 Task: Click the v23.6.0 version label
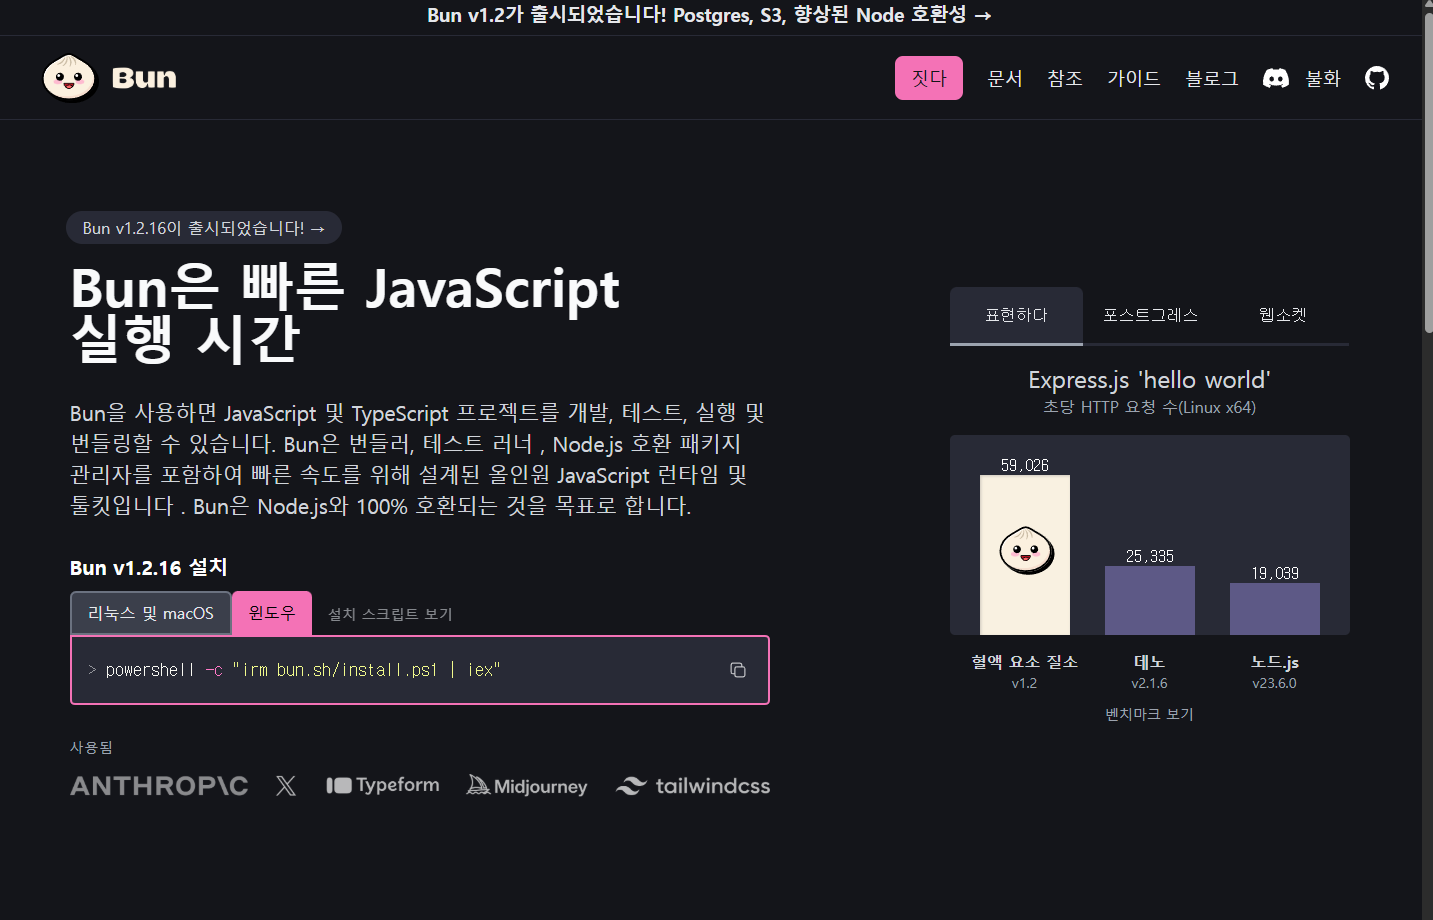coord(1274,683)
